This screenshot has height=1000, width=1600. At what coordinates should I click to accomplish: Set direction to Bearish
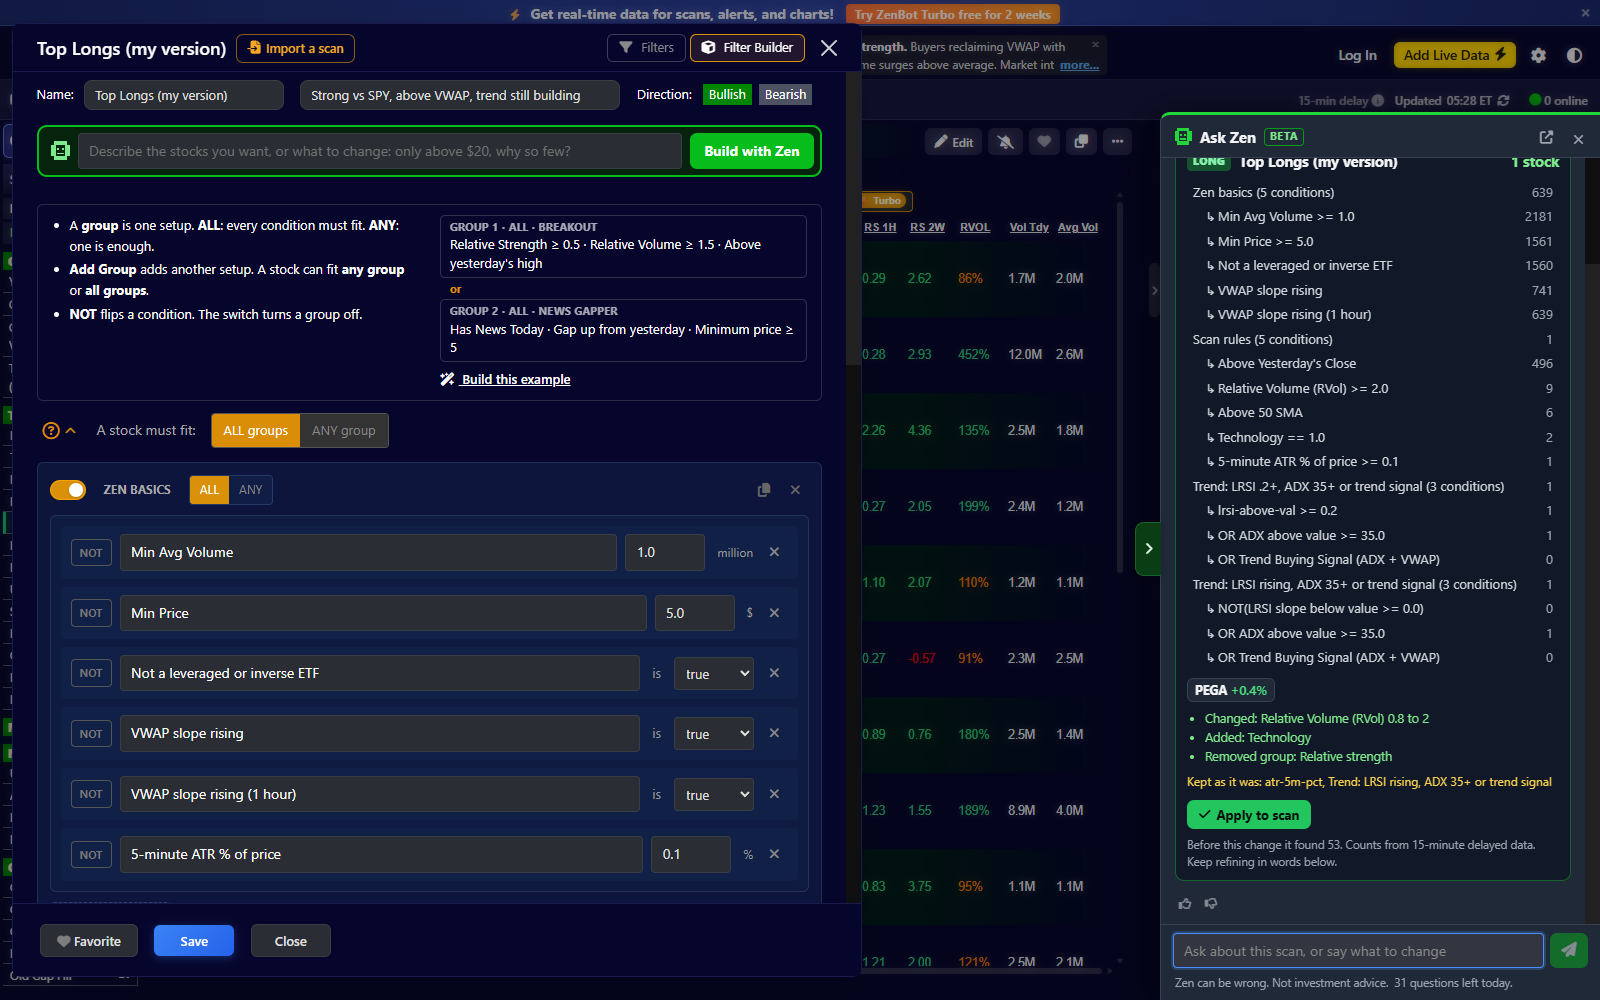(x=785, y=95)
